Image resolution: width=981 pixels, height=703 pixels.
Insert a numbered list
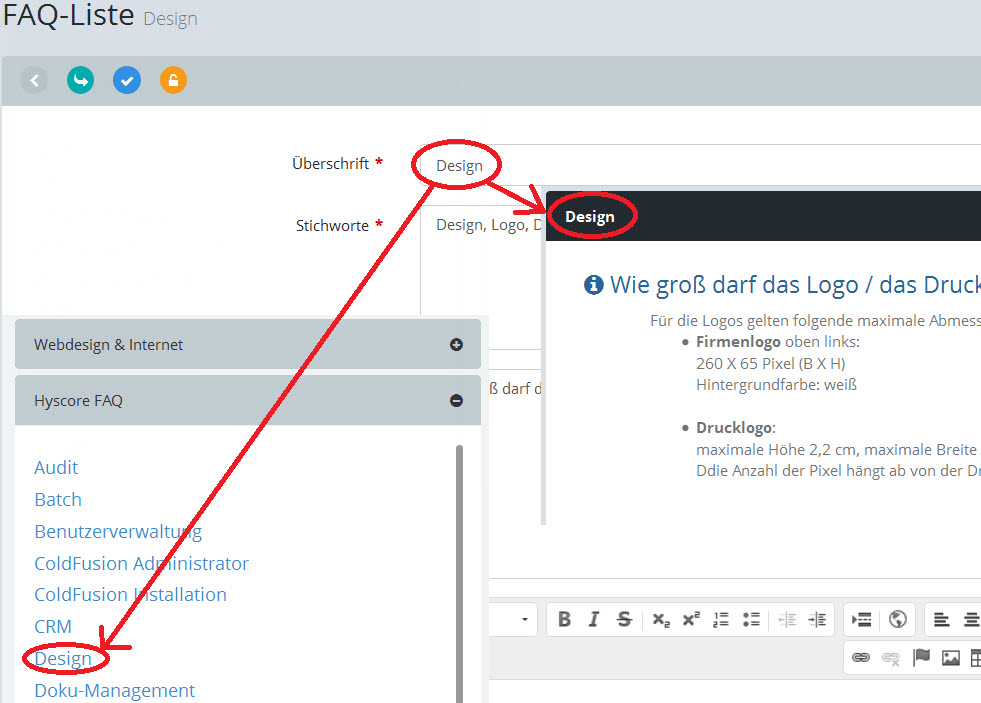pyautogui.click(x=721, y=620)
